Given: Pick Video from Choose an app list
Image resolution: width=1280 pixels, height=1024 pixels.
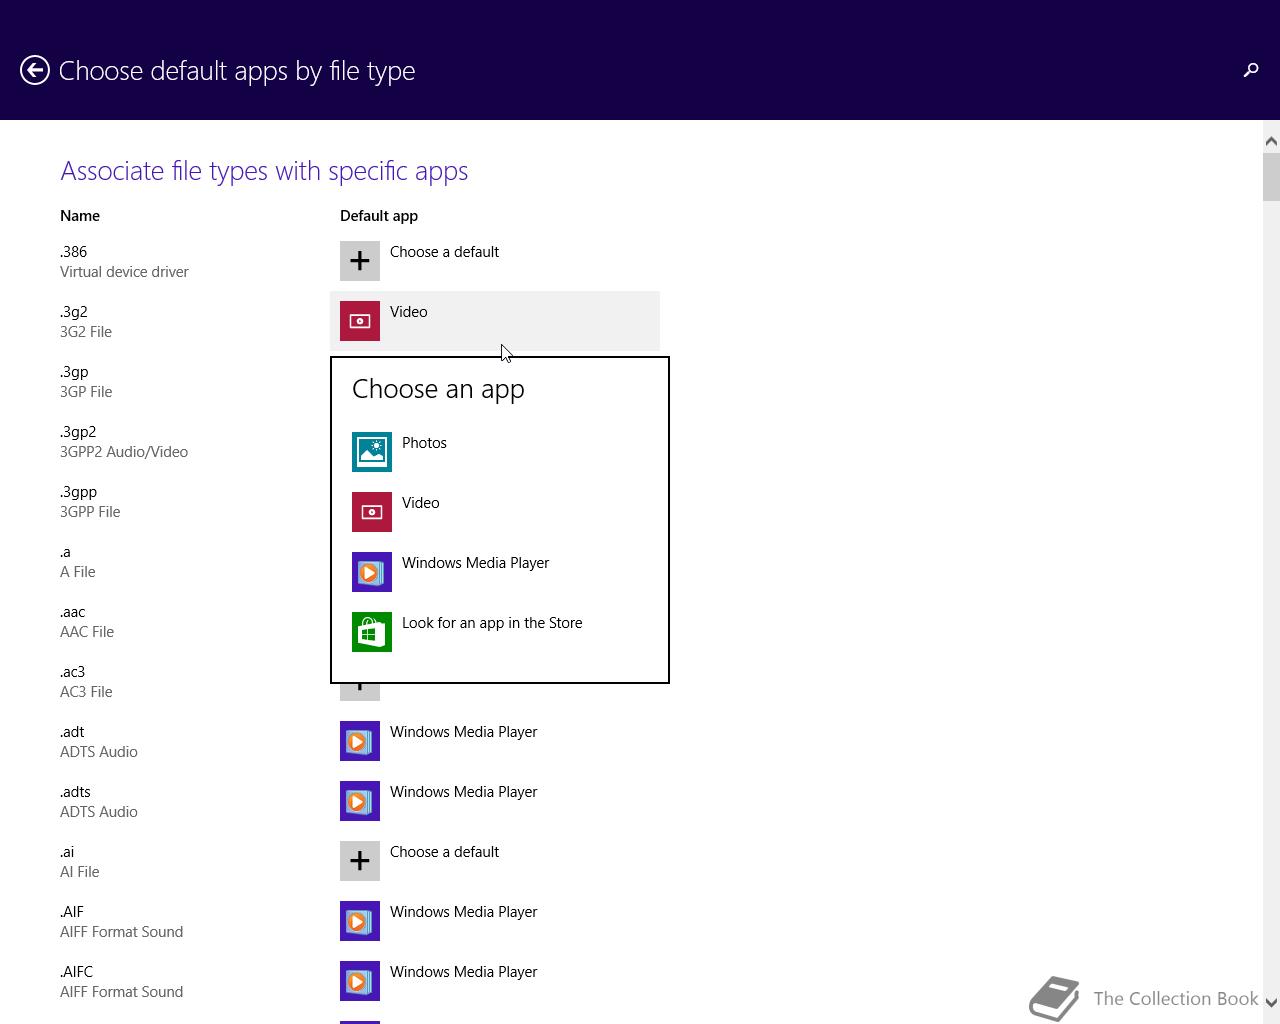Looking at the screenshot, I should [x=500, y=512].
